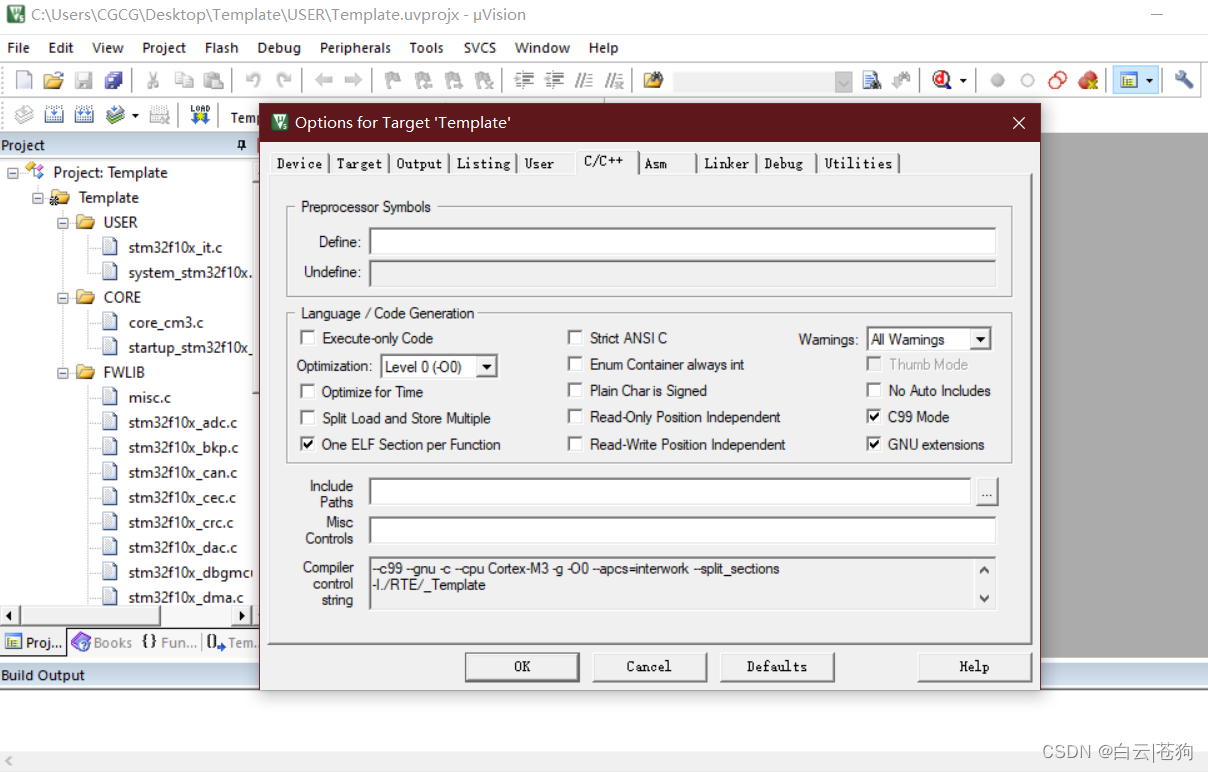The width and height of the screenshot is (1208, 772).
Task: Enable Split Load and Store Multiple
Action: point(308,418)
